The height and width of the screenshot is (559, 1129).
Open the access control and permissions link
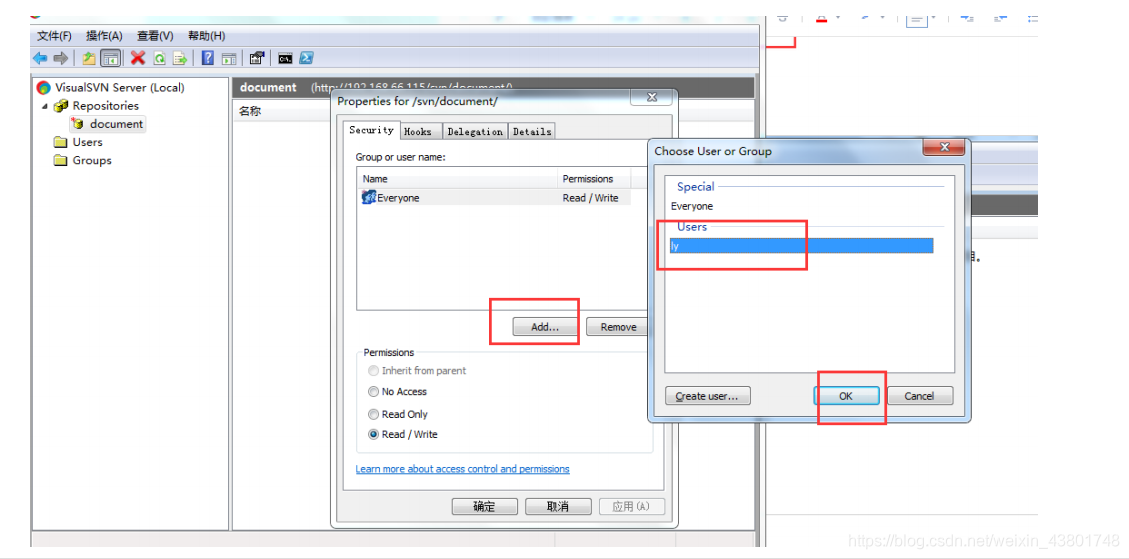462,469
